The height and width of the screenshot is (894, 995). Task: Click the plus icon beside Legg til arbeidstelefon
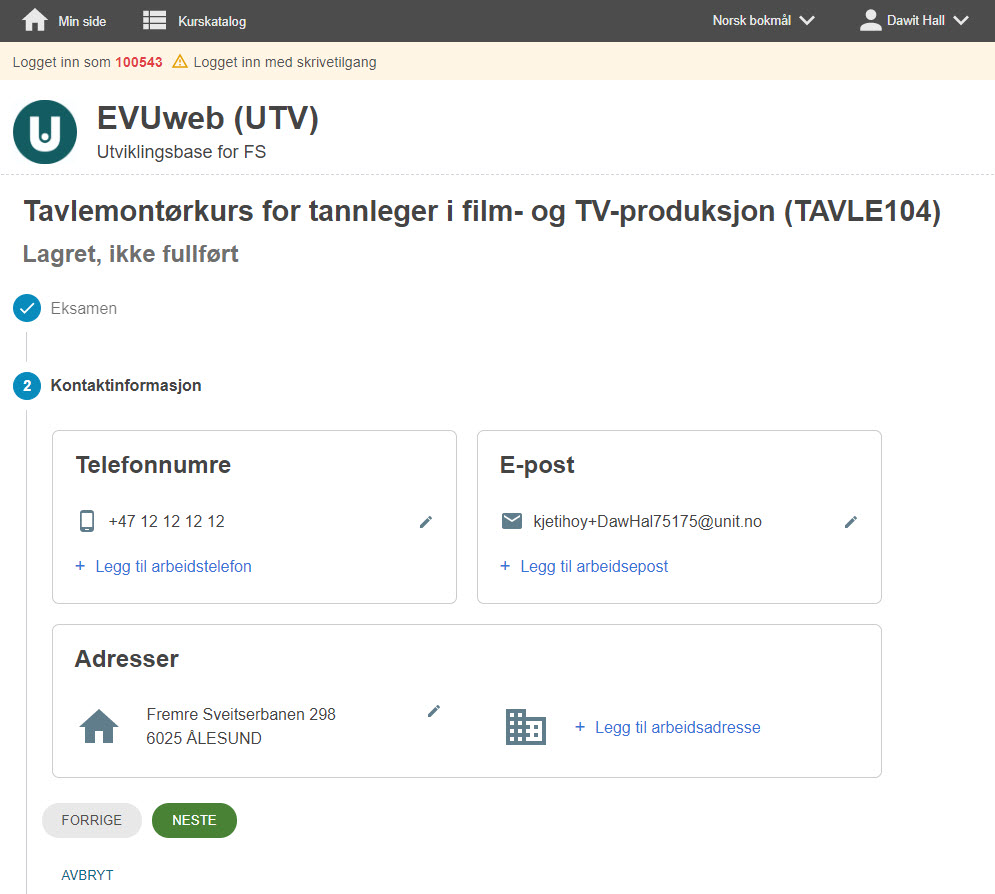80,565
